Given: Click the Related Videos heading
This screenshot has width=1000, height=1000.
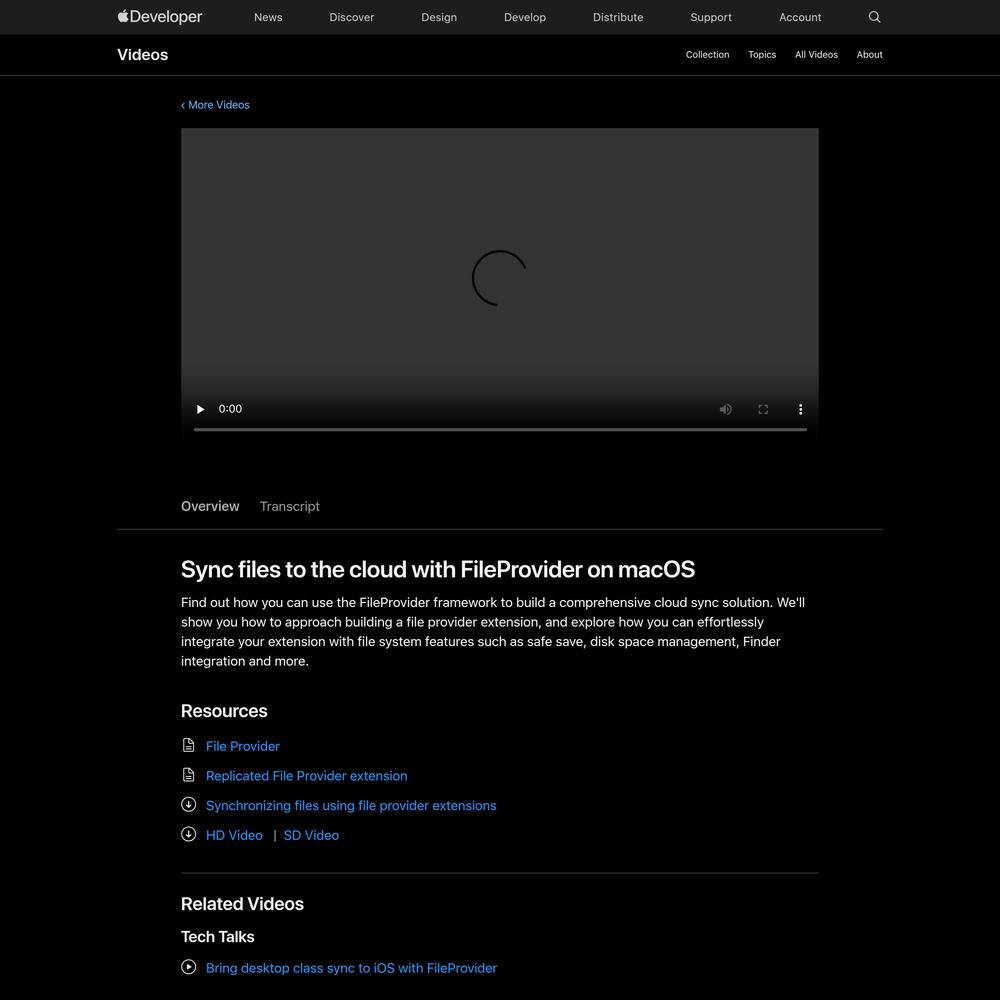Looking at the screenshot, I should click(242, 904).
